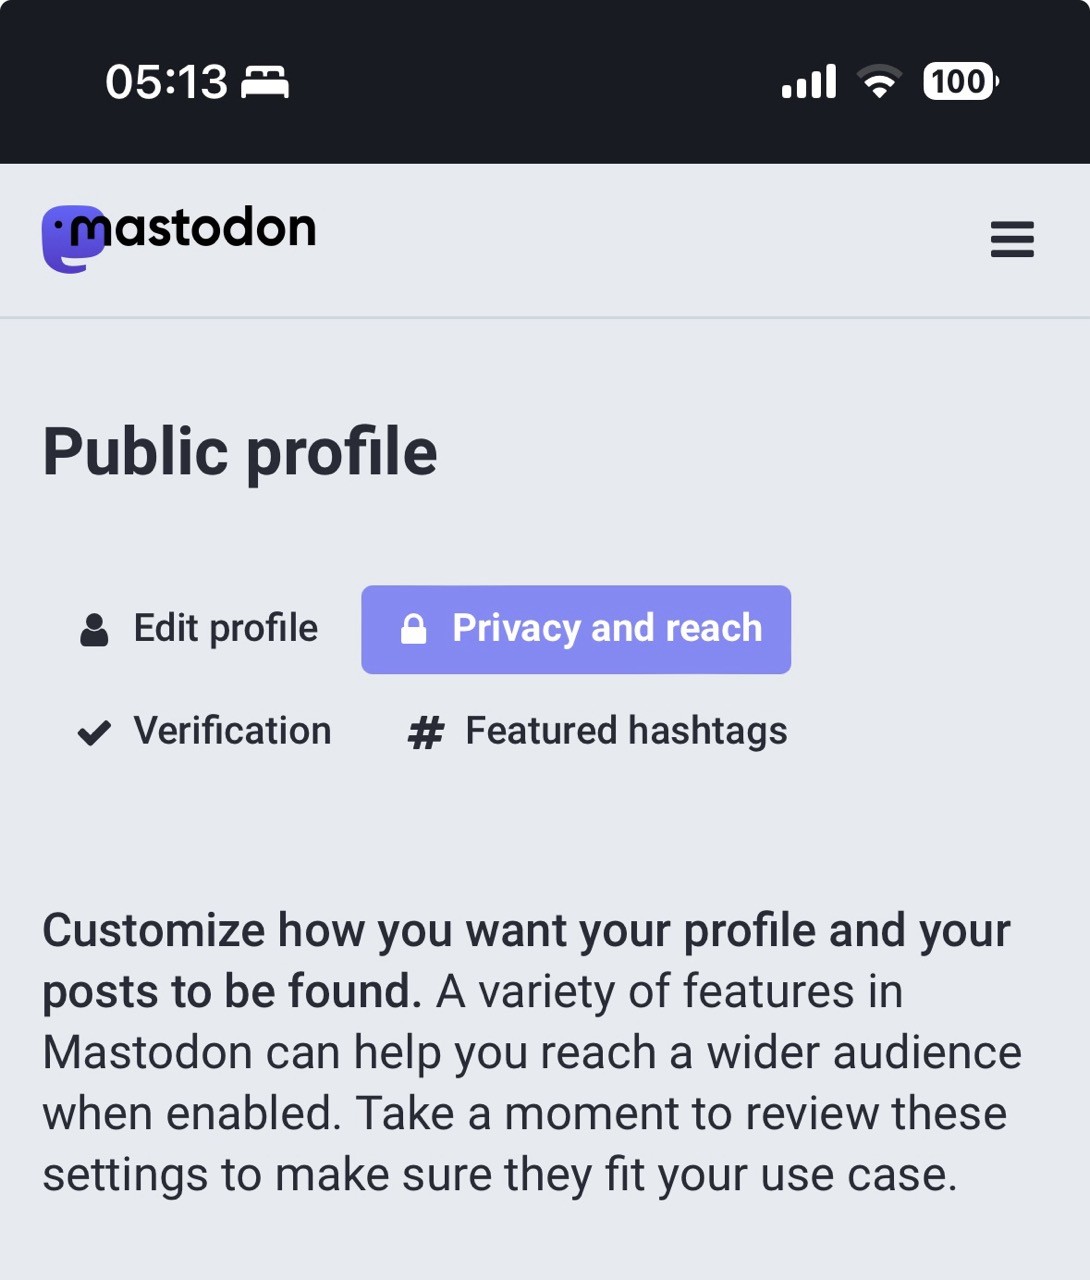Go to the Featured hashtags tab
The height and width of the screenshot is (1280, 1090).
[x=625, y=731]
